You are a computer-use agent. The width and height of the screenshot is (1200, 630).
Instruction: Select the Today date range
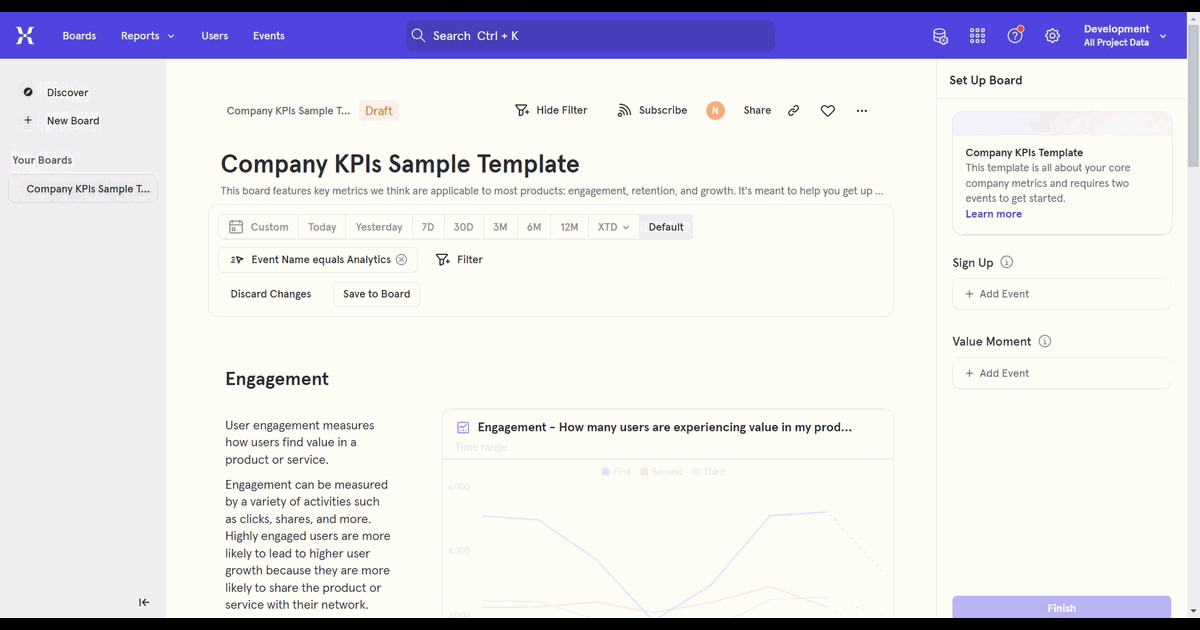[322, 227]
